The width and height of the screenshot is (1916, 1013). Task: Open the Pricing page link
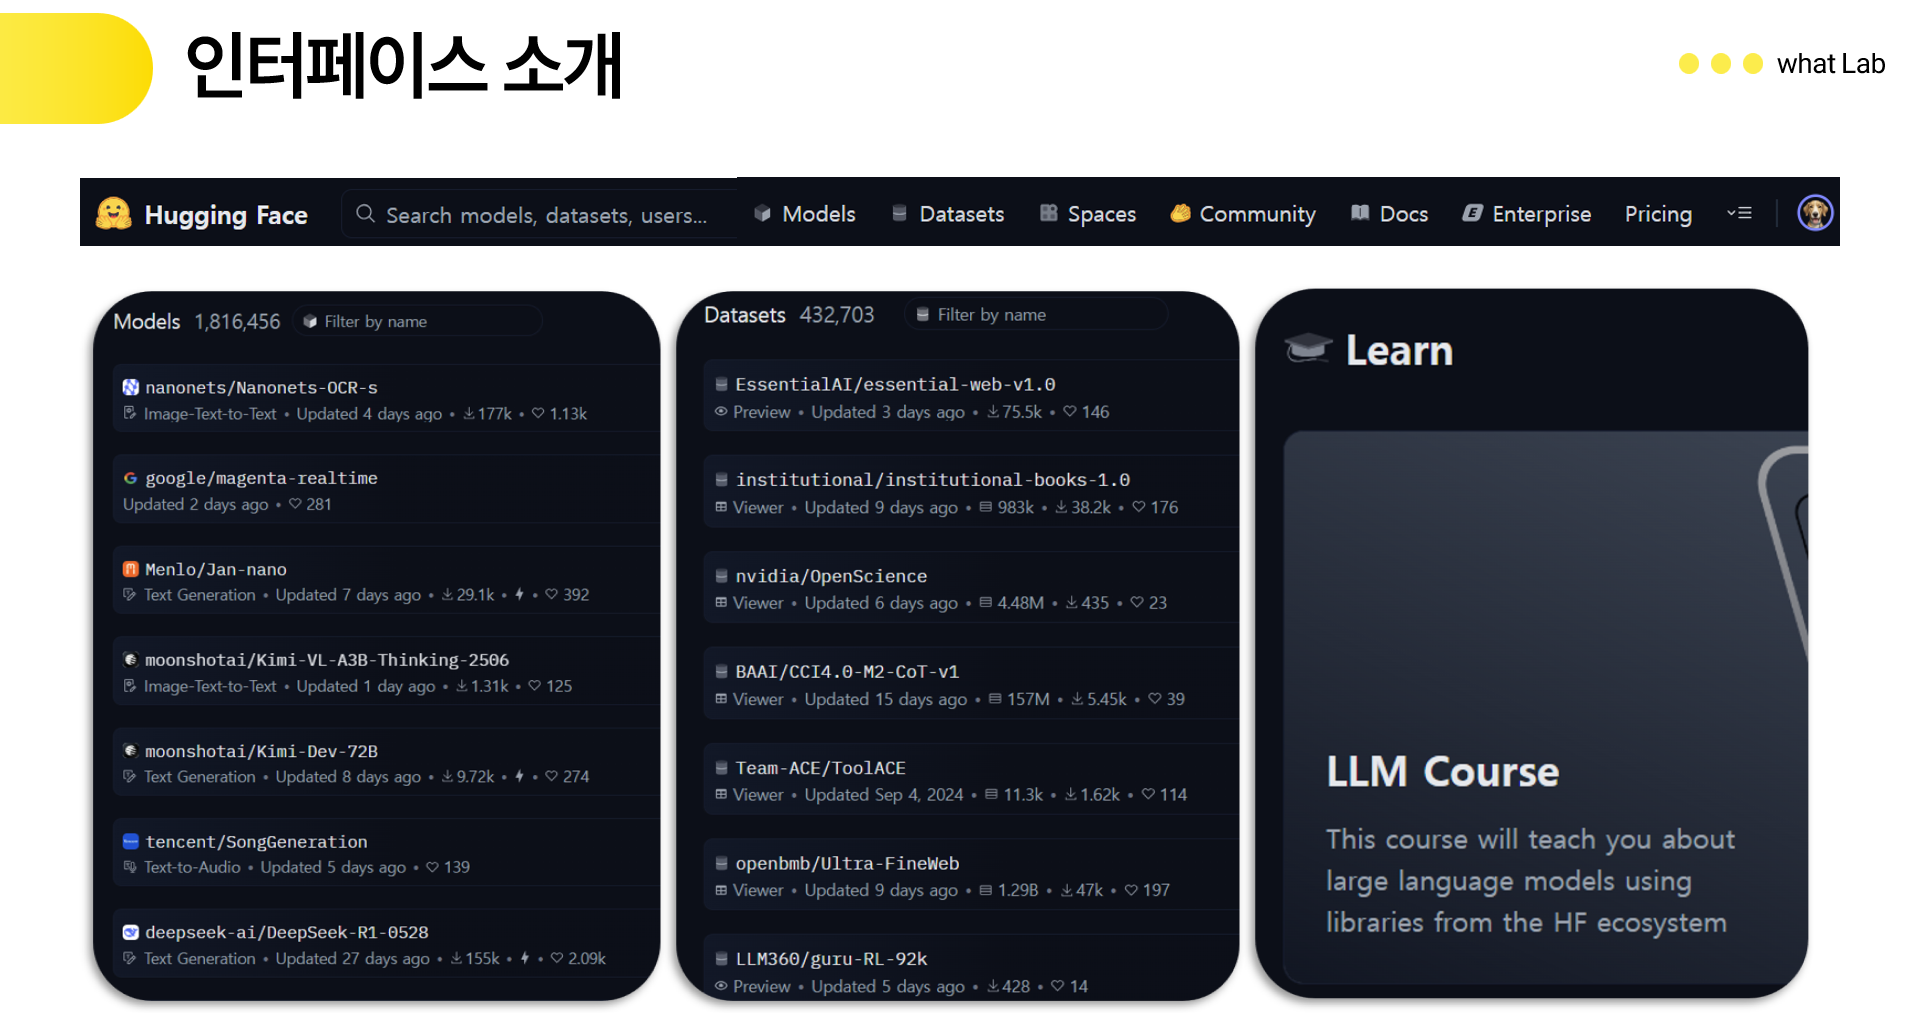coord(1658,213)
